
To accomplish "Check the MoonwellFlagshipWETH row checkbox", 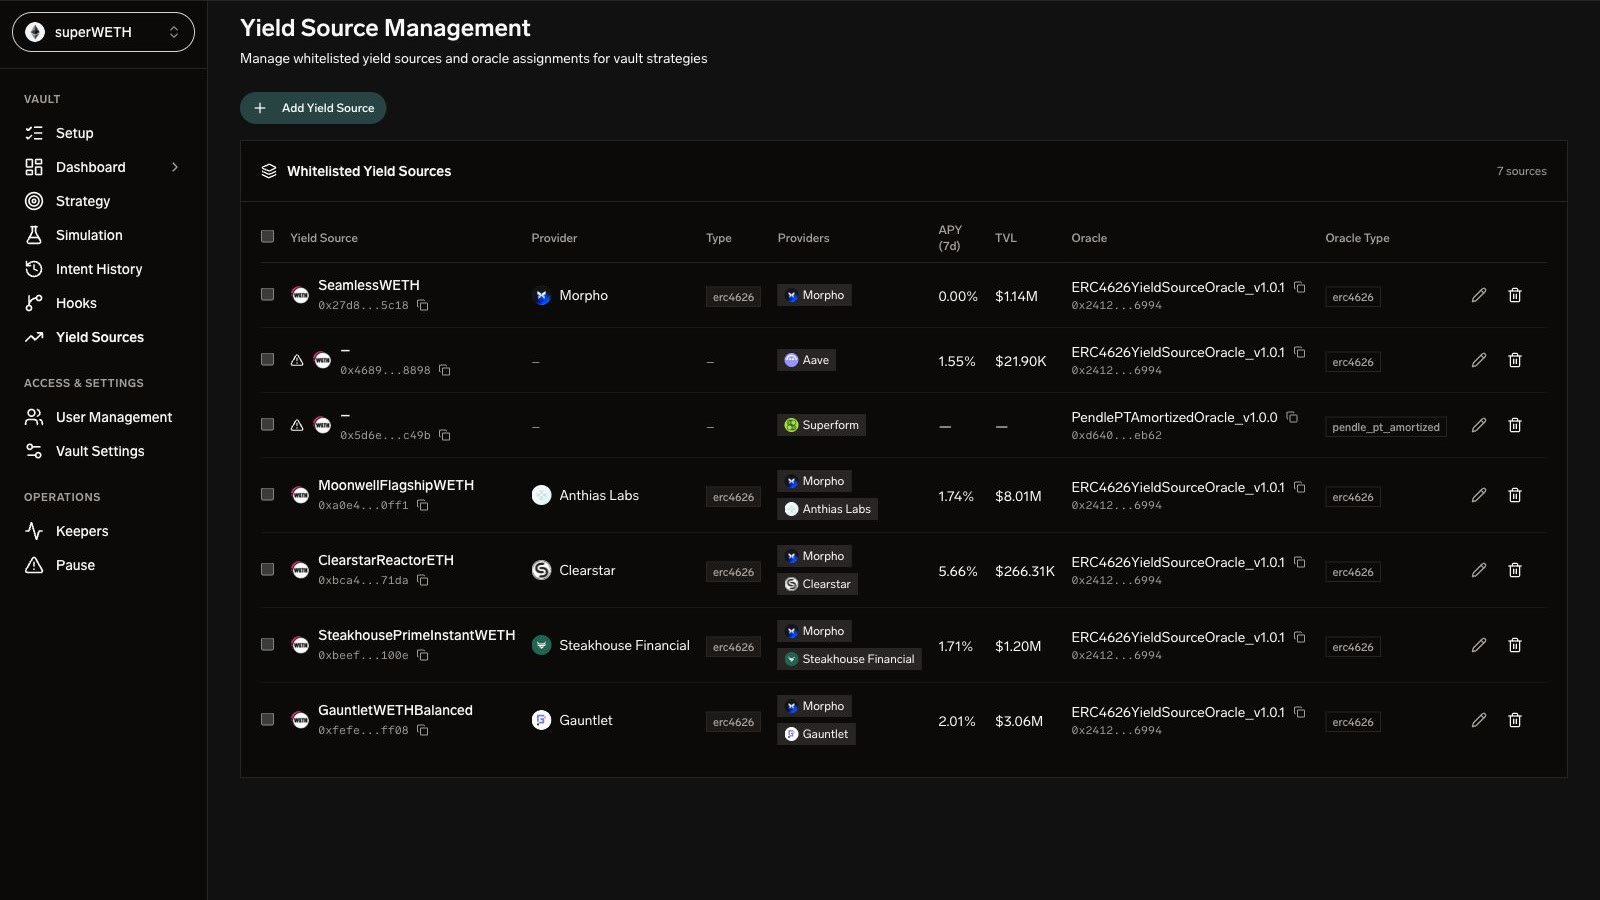I will (267, 495).
